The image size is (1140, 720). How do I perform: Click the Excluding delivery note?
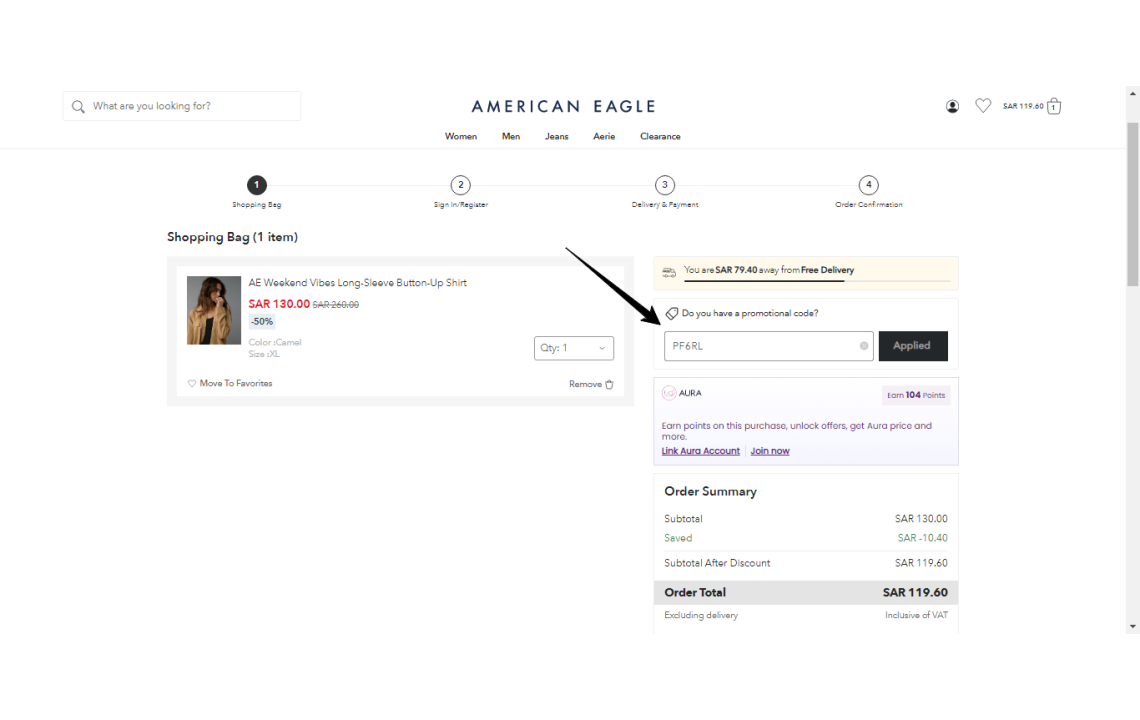[x=701, y=615]
